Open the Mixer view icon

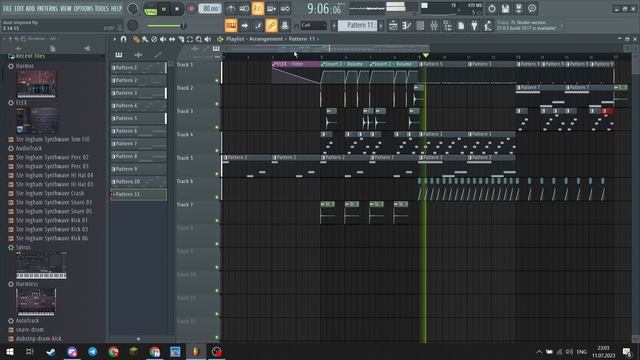tap(434, 26)
